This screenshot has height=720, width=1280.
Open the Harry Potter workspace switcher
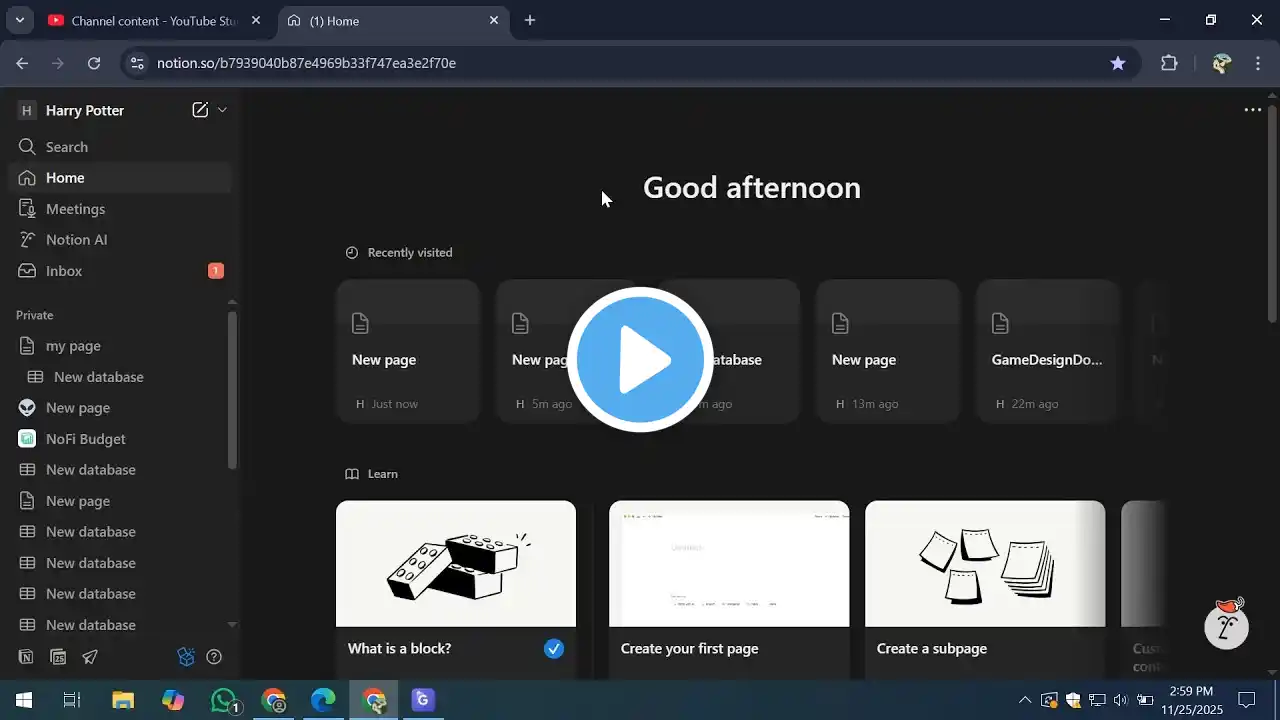pyautogui.click(x=85, y=111)
